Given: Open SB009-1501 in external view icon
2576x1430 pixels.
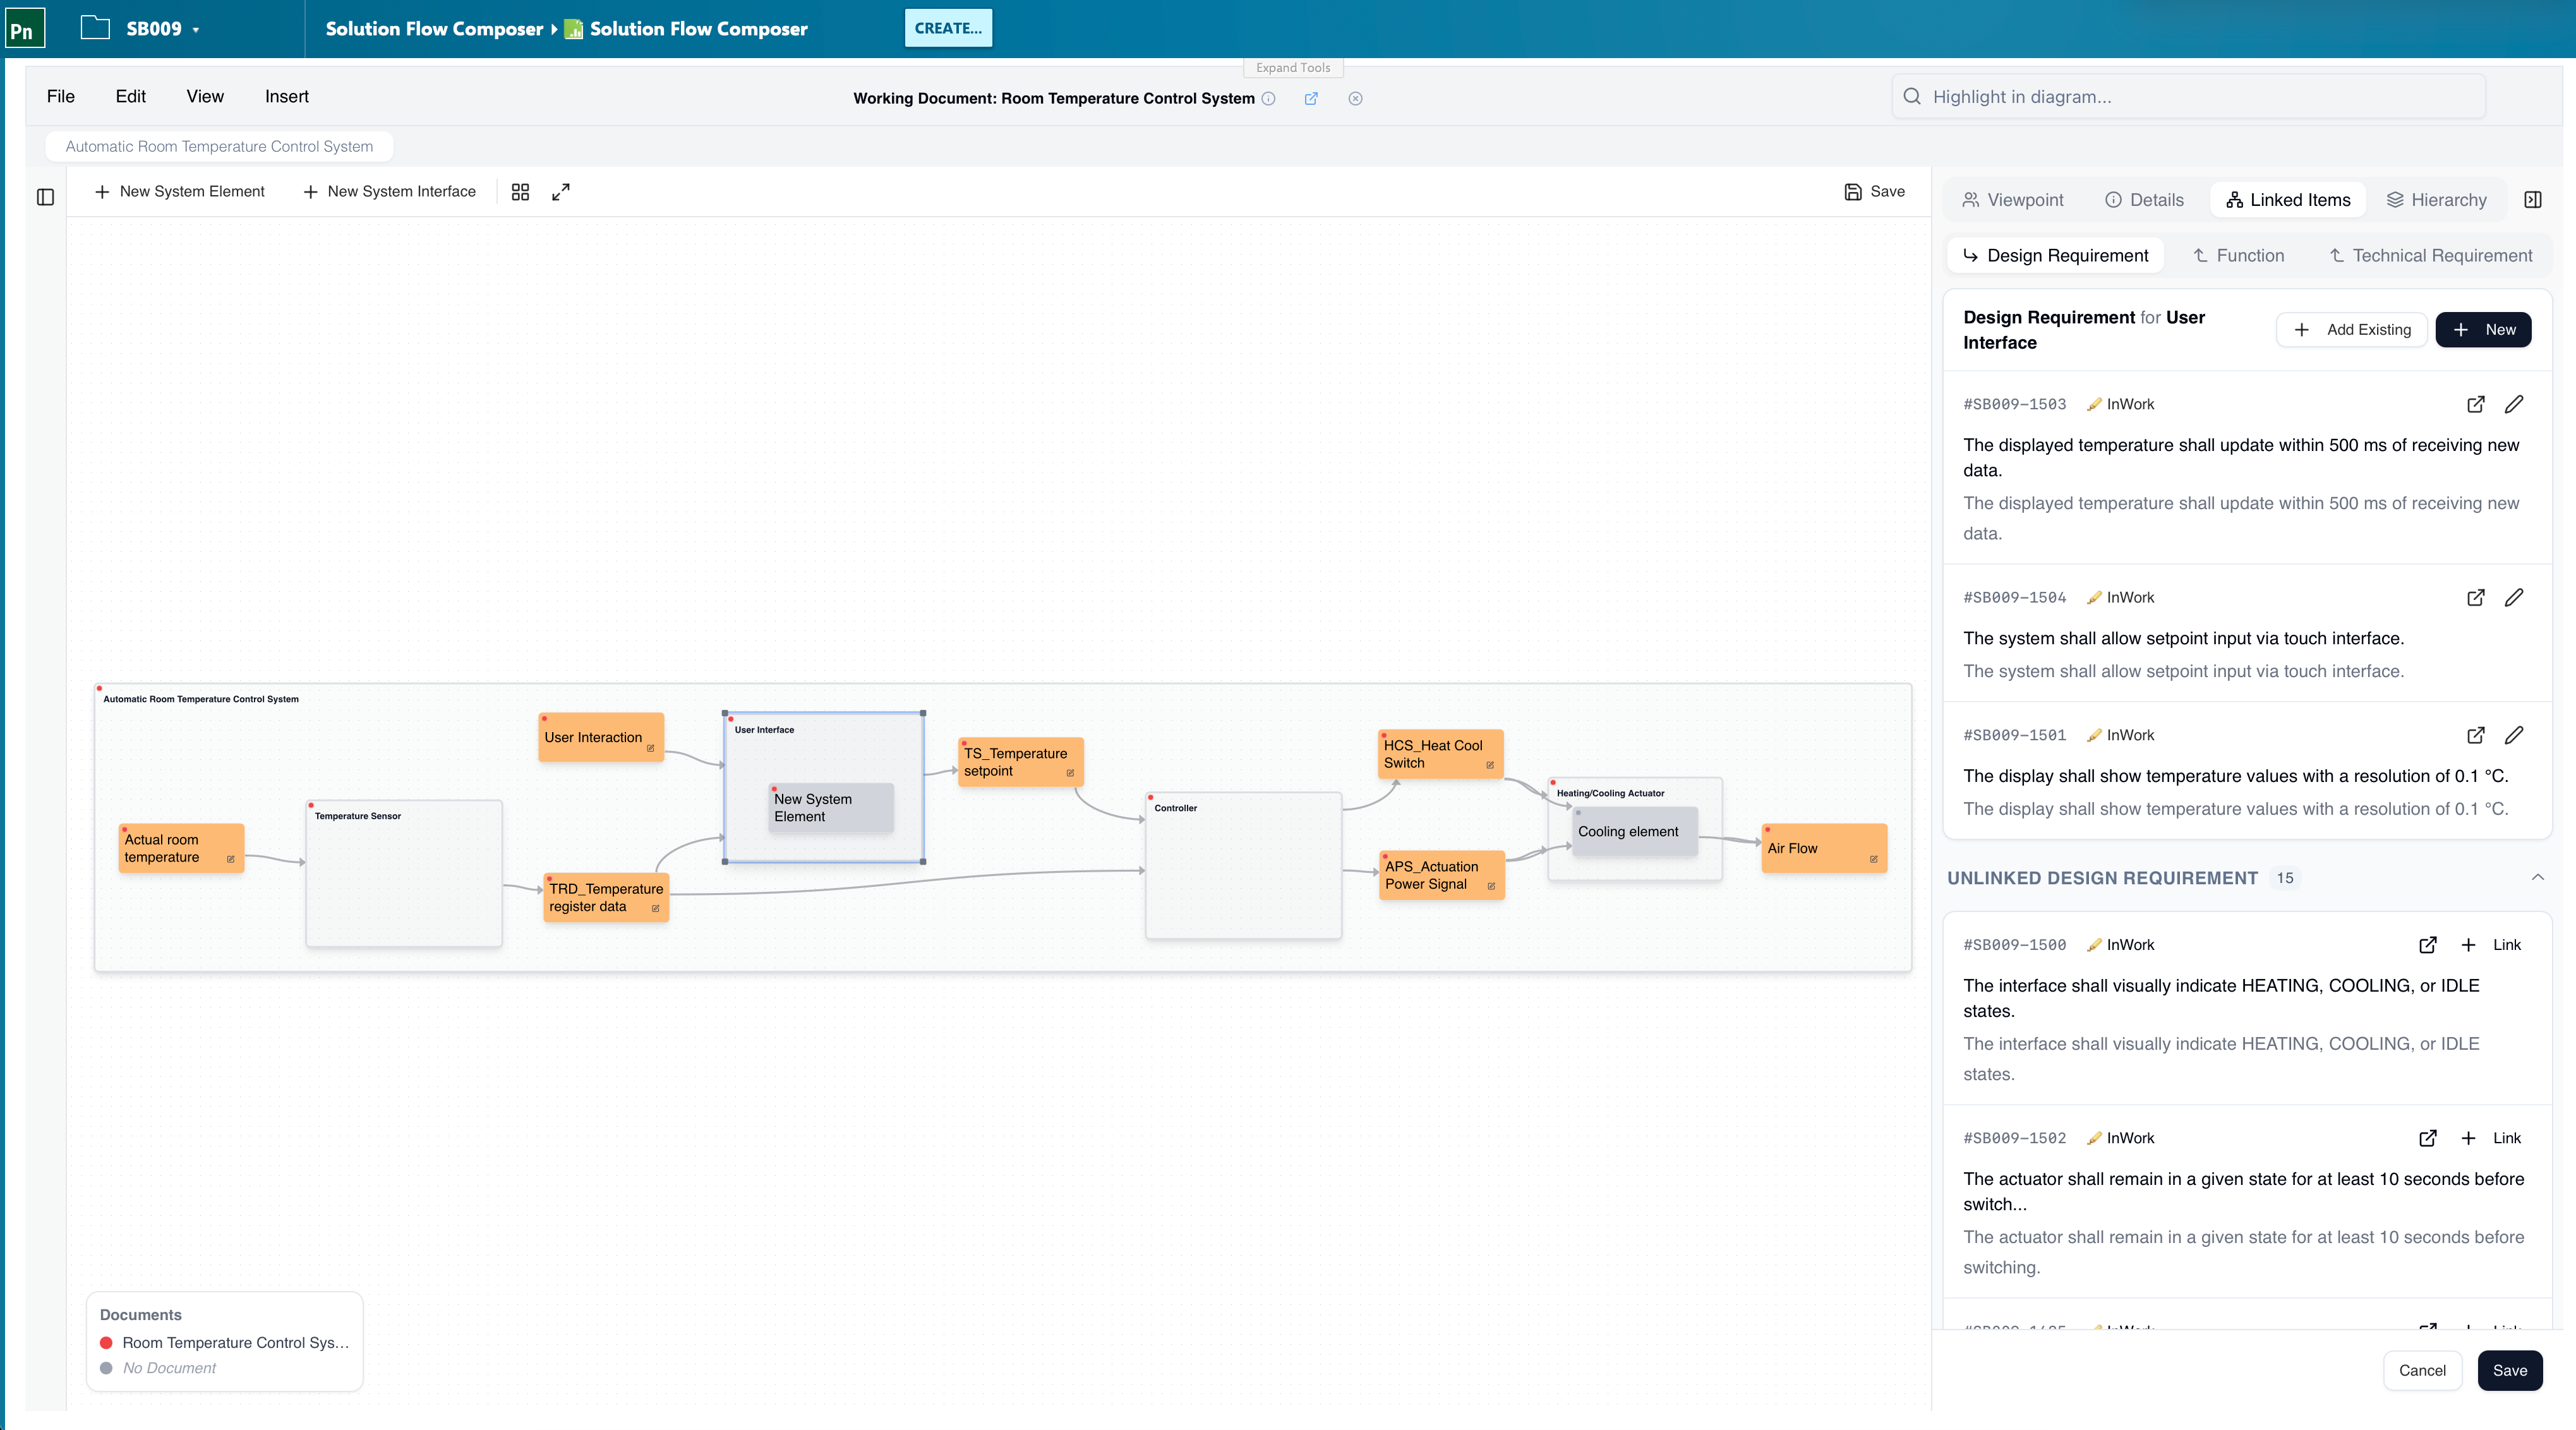Looking at the screenshot, I should pyautogui.click(x=2476, y=735).
